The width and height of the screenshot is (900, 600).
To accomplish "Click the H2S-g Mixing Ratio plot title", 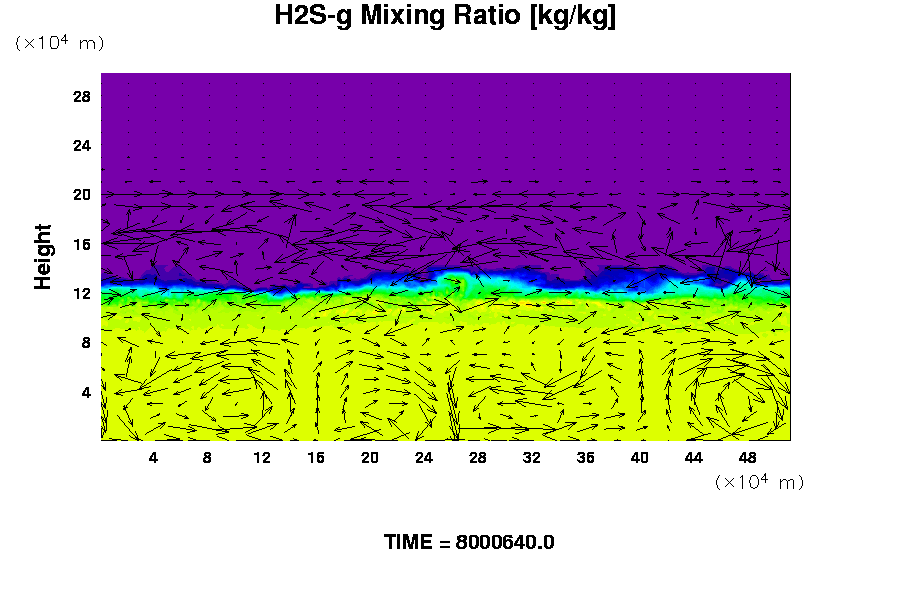I will 445,17.
